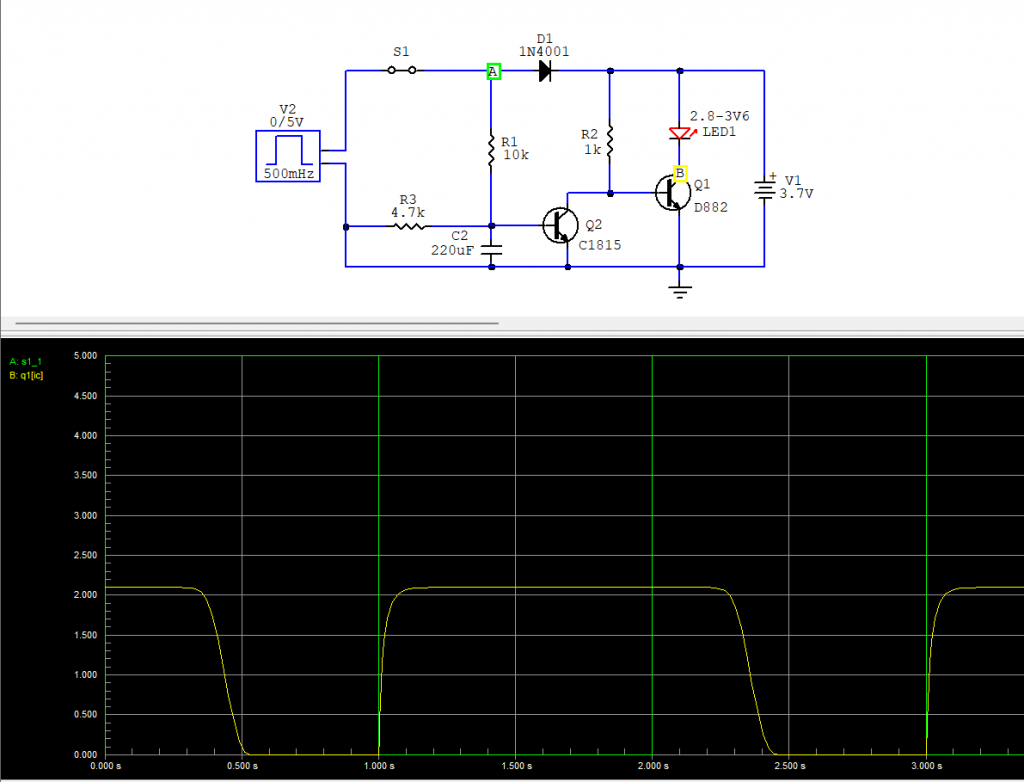This screenshot has width=1024, height=782.
Task: Click the R3 name label
Action: (408, 199)
